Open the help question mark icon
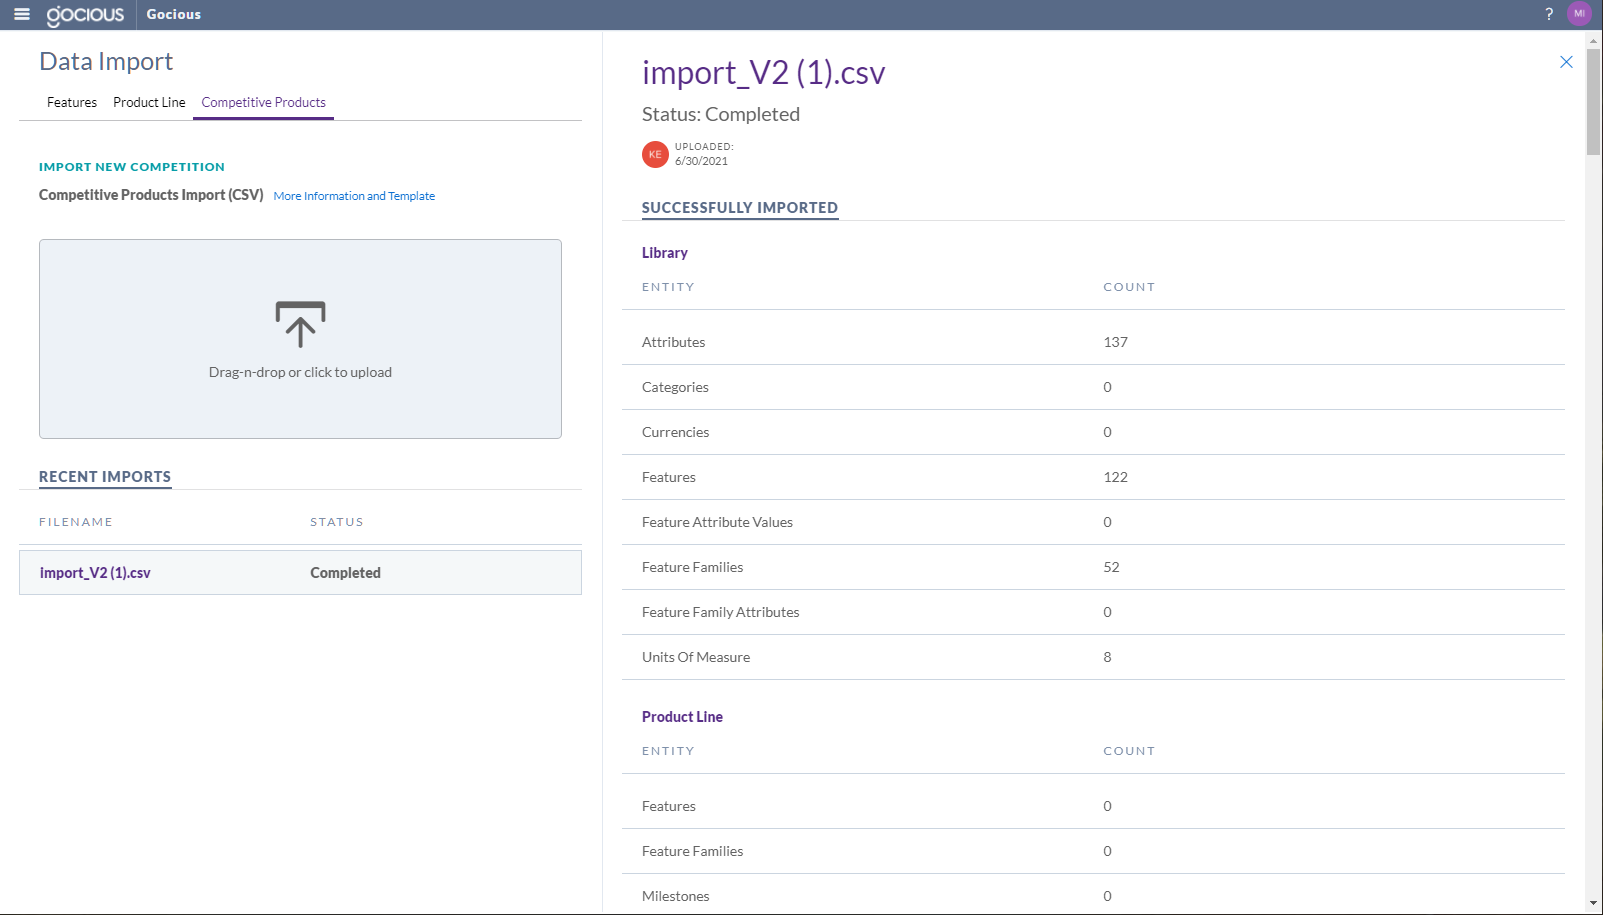This screenshot has height=915, width=1603. [x=1549, y=14]
